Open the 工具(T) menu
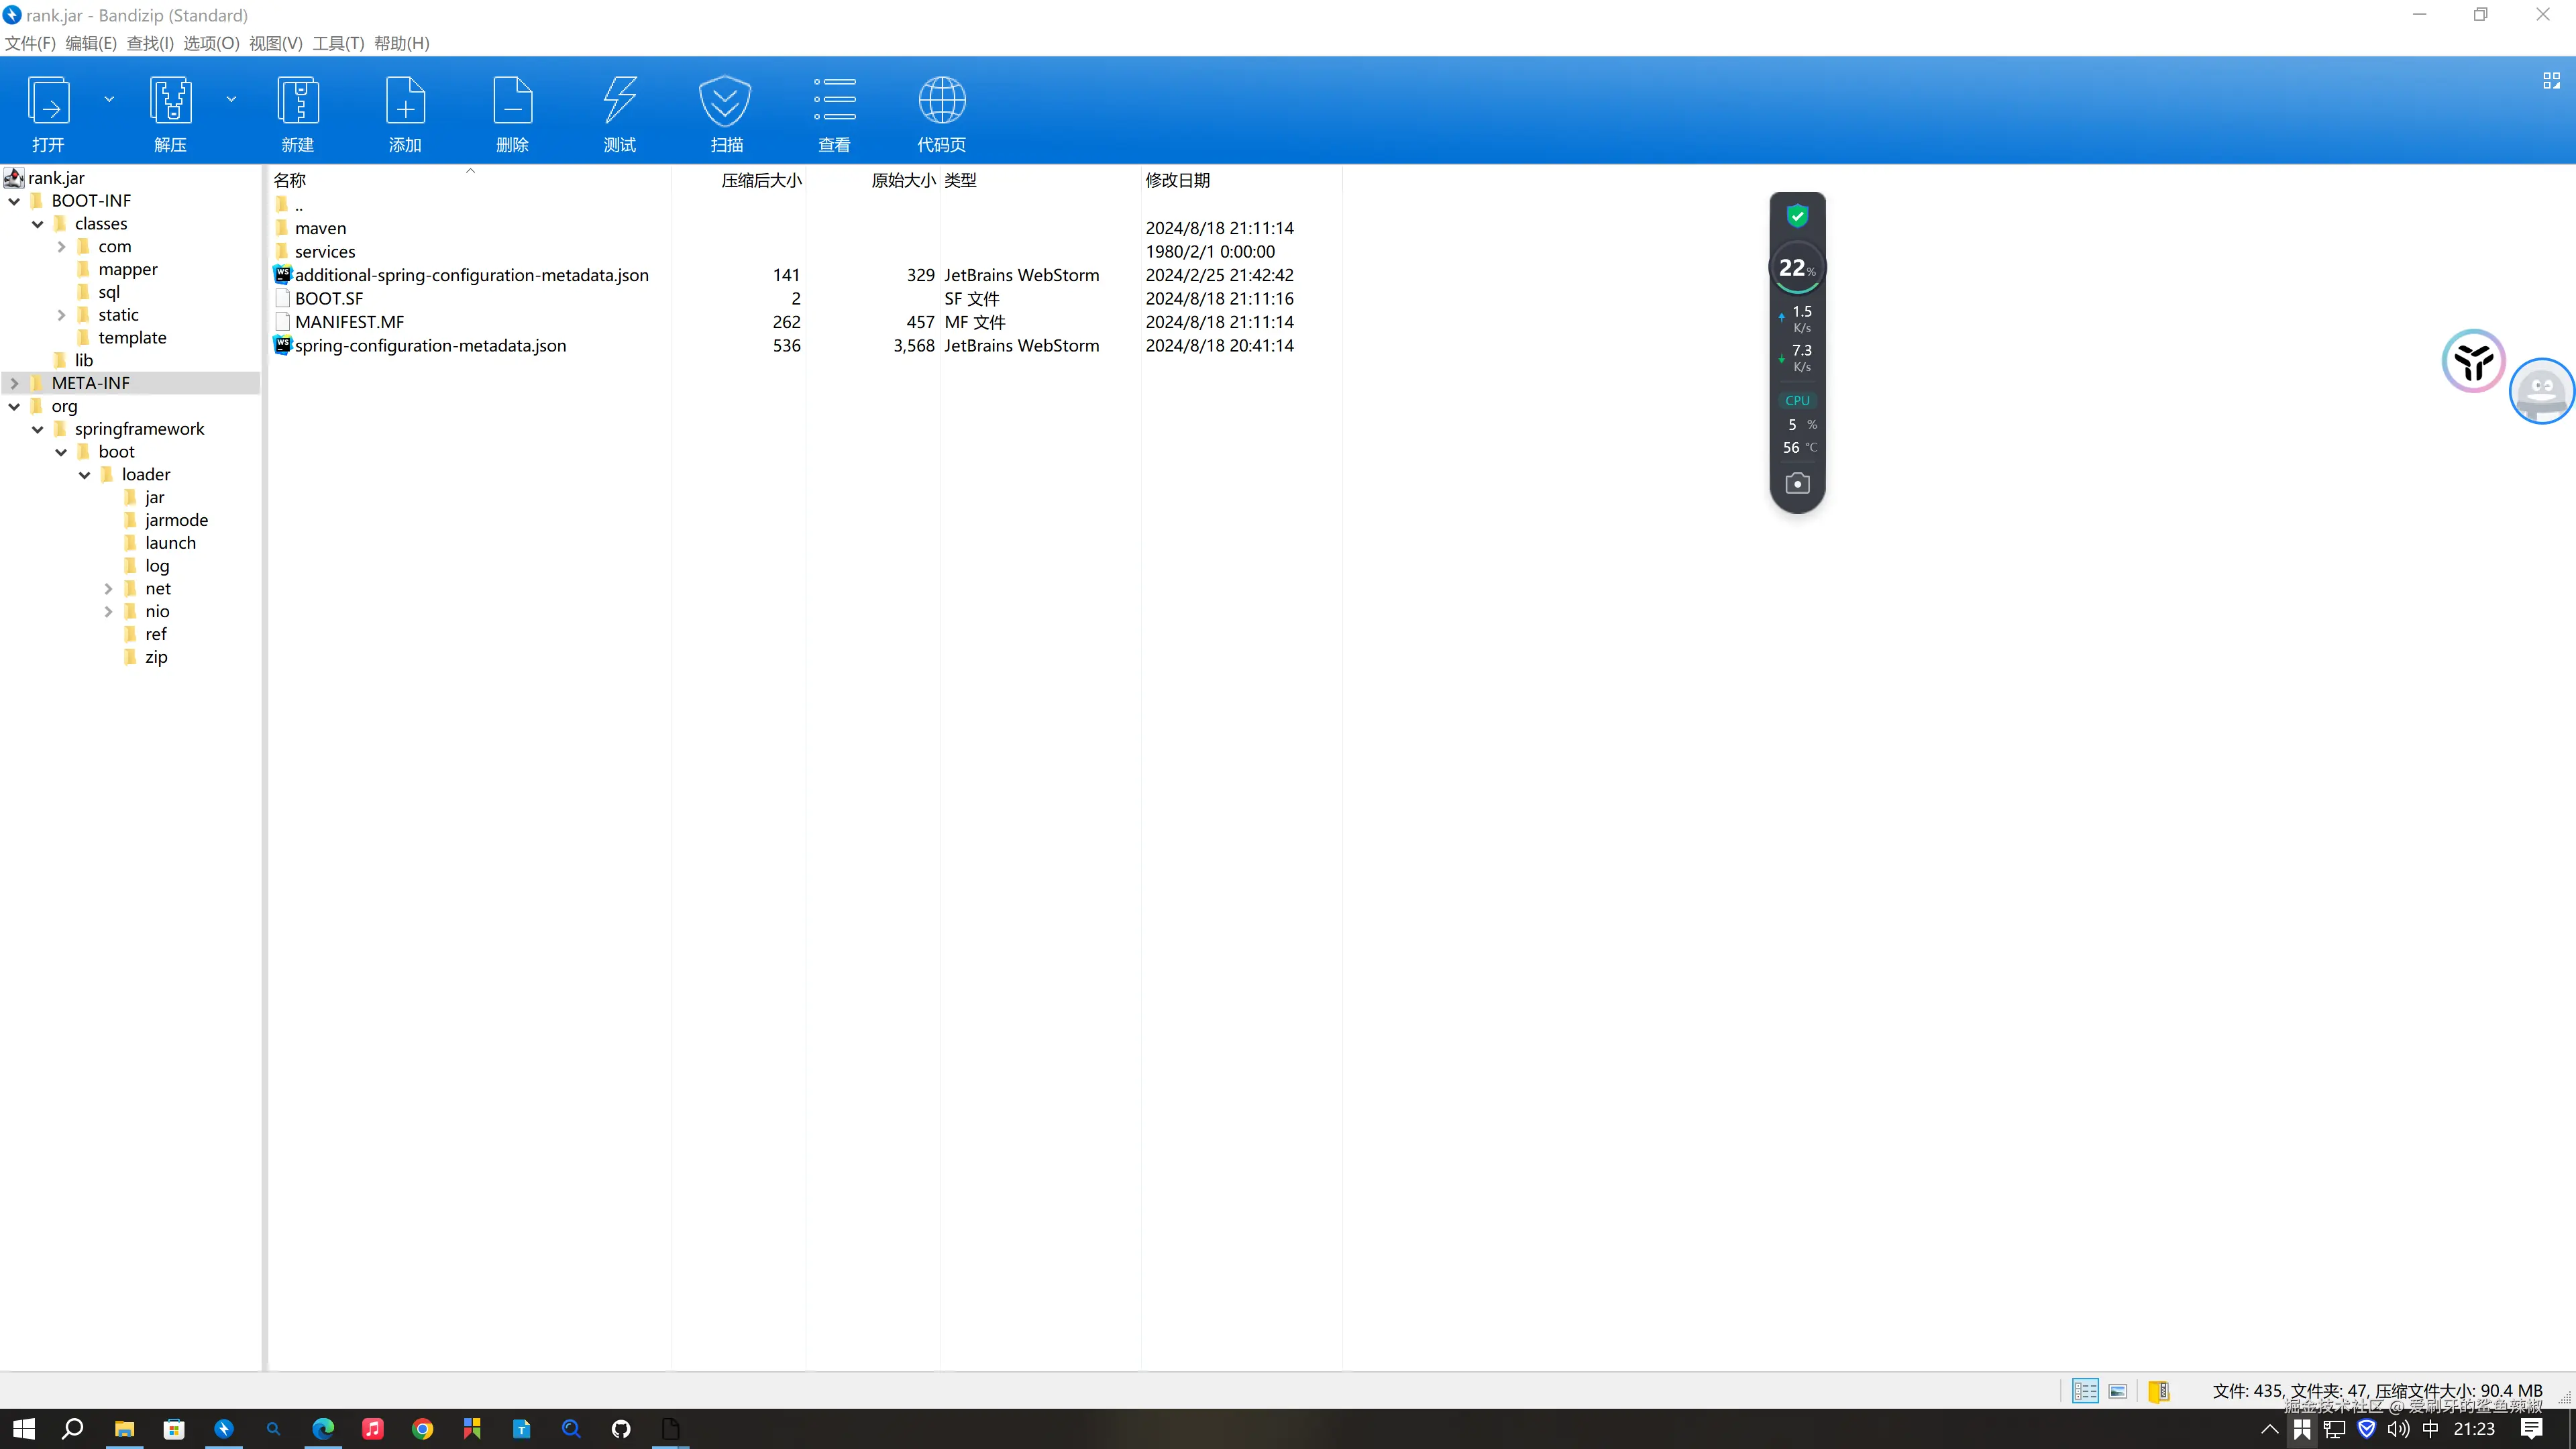The height and width of the screenshot is (1449, 2576). (338, 43)
